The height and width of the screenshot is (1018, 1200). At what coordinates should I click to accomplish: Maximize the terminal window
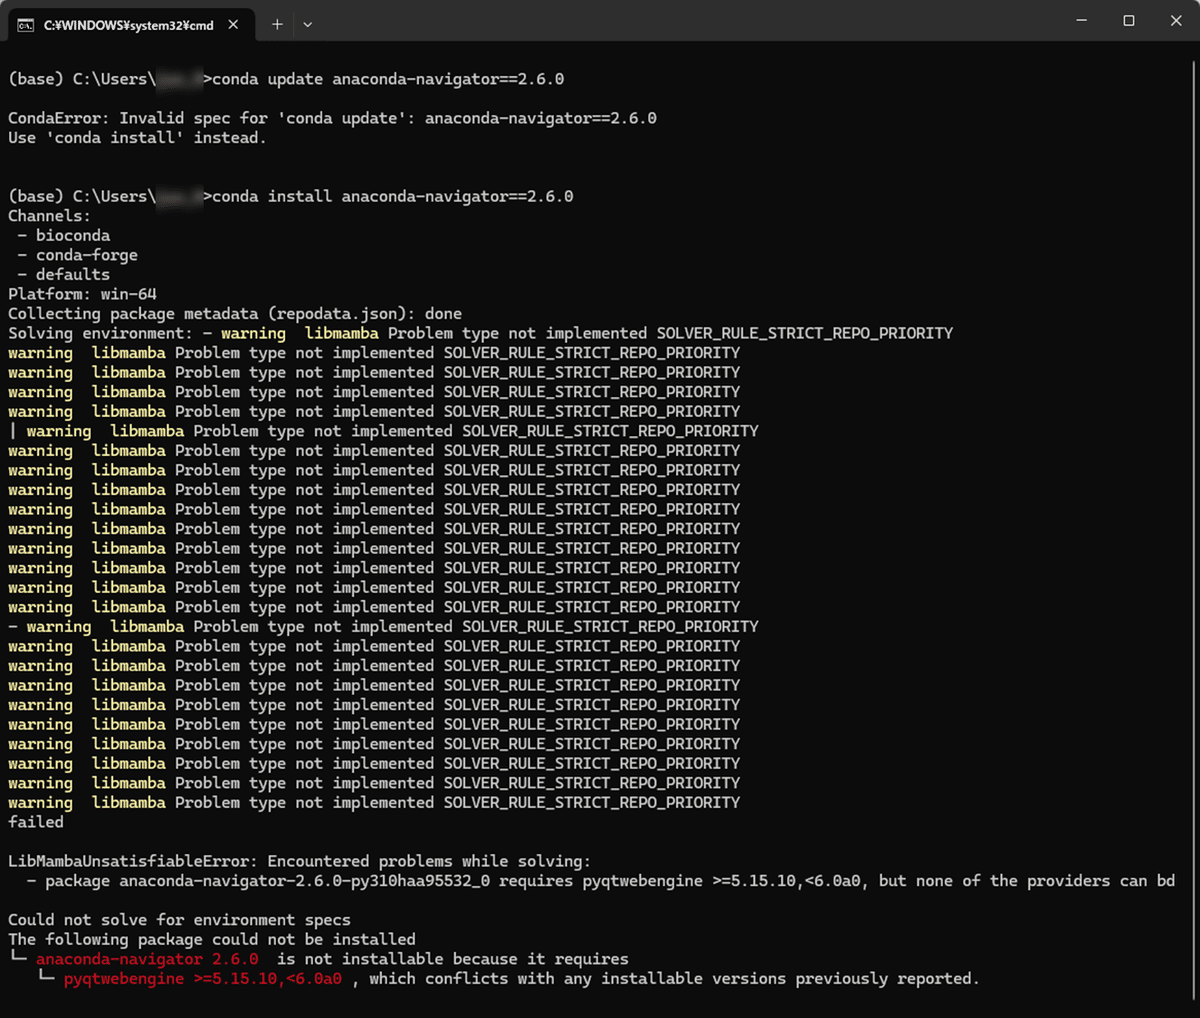click(x=1128, y=20)
